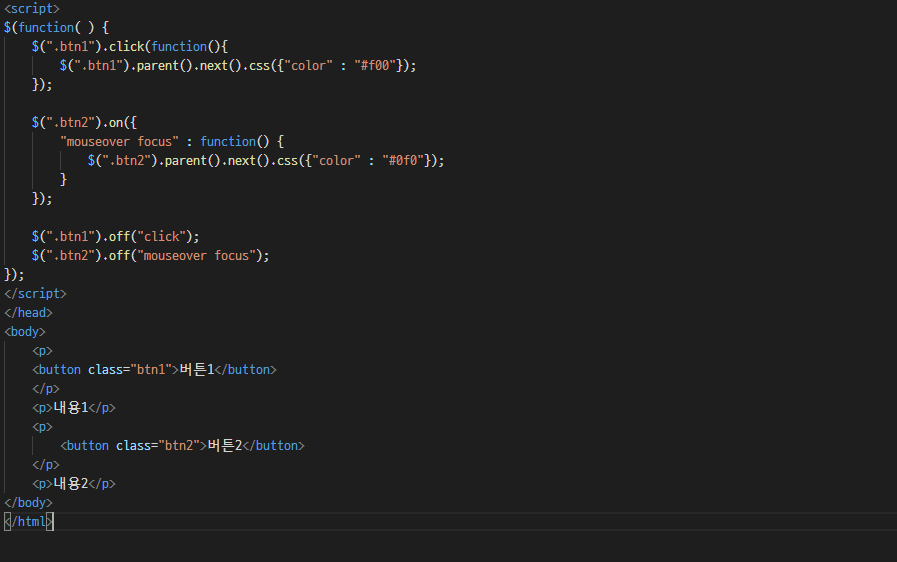The image size is (897, 562).
Task: Click the closing </head> tag
Action: 28,312
